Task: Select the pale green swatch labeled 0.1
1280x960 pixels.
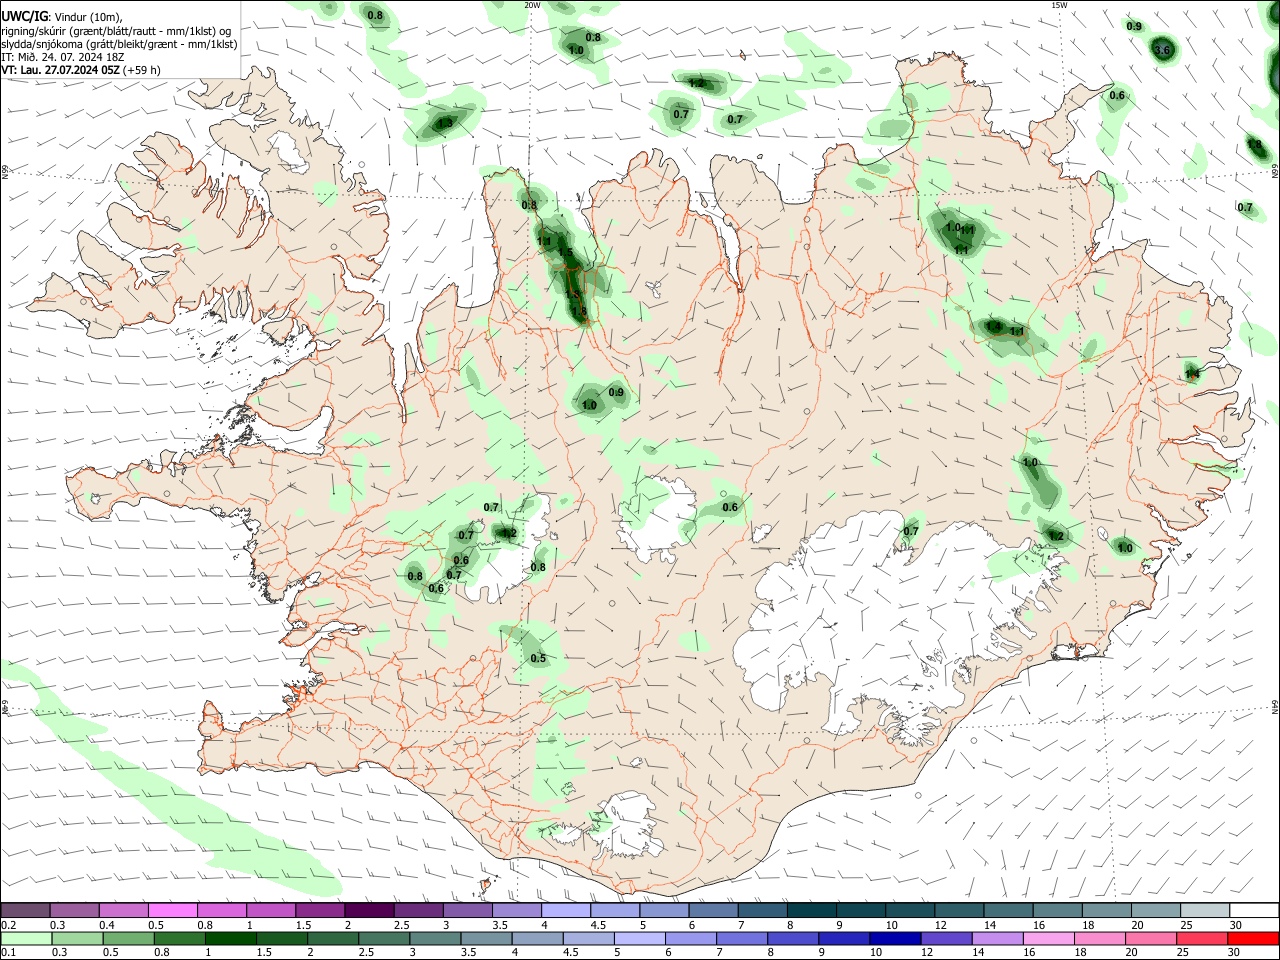Action: [26, 938]
